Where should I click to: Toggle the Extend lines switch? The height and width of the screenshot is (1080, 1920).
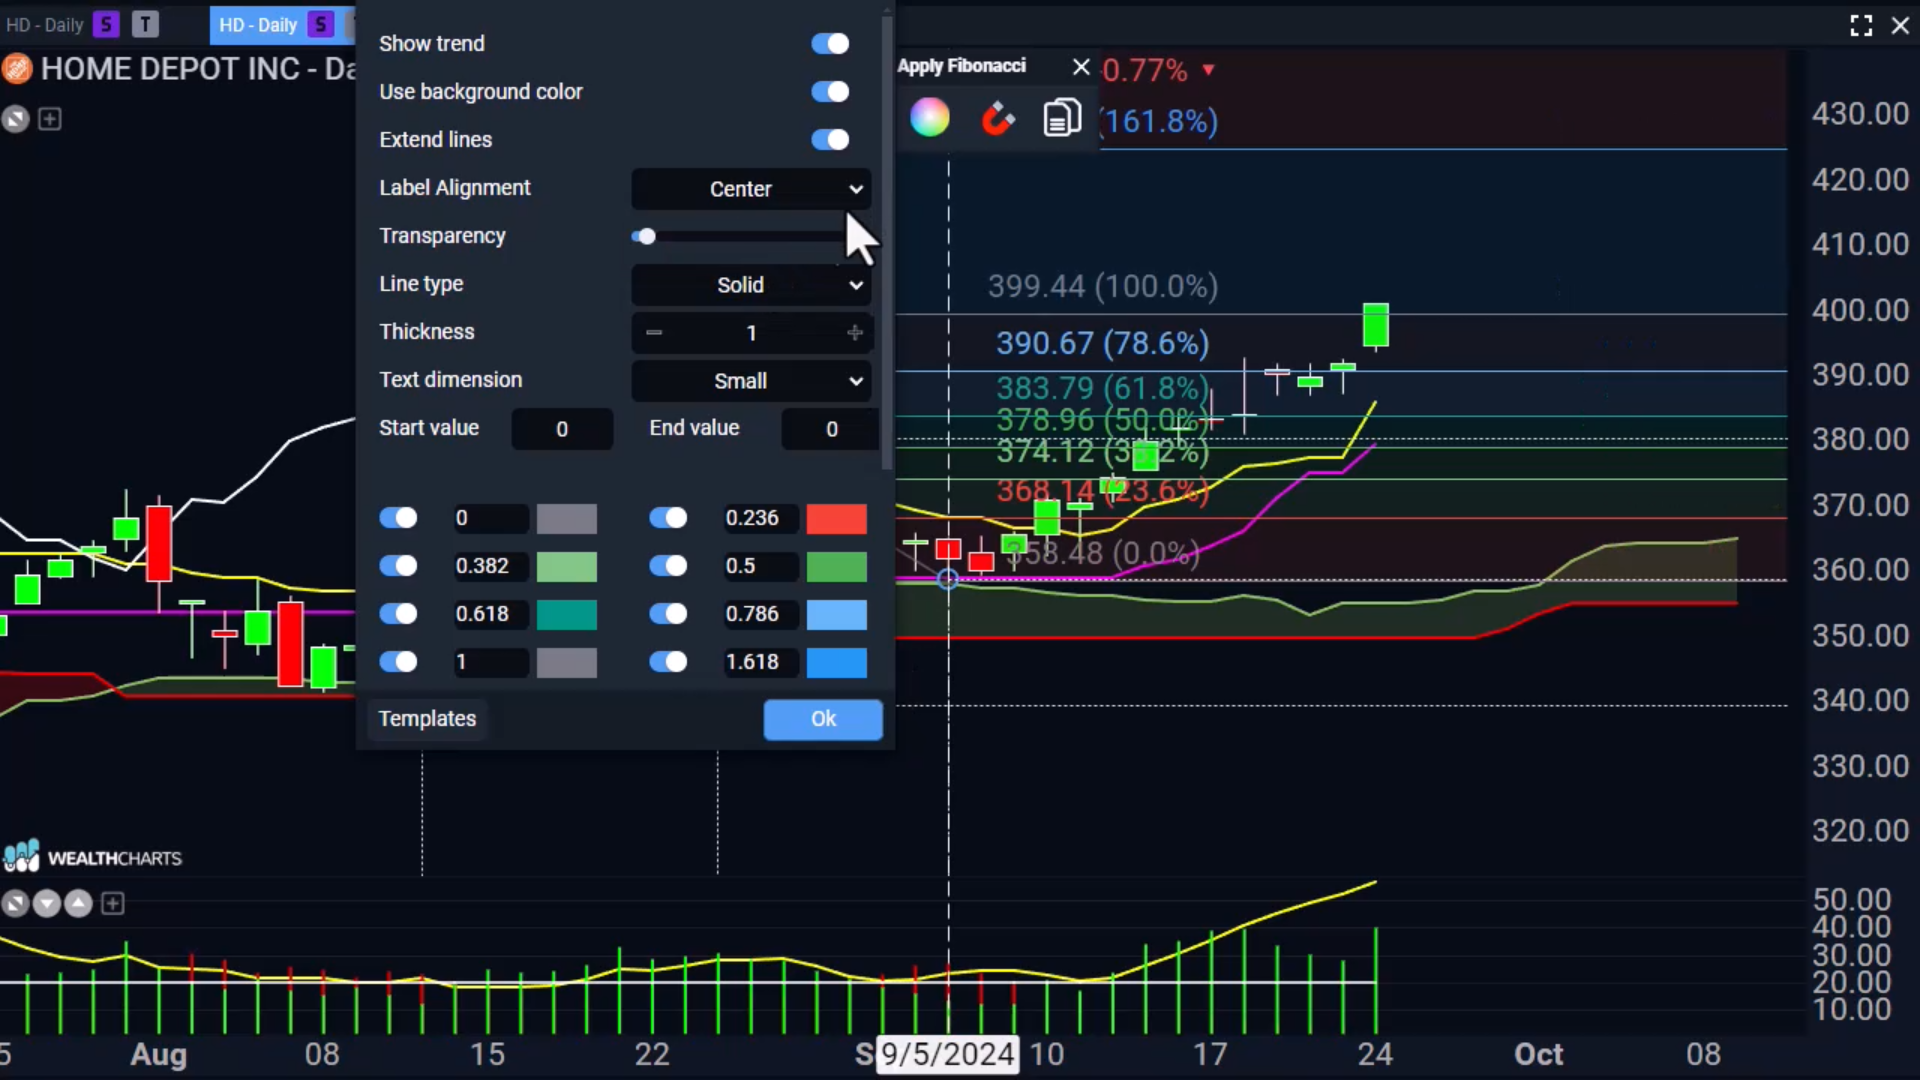pos(830,139)
